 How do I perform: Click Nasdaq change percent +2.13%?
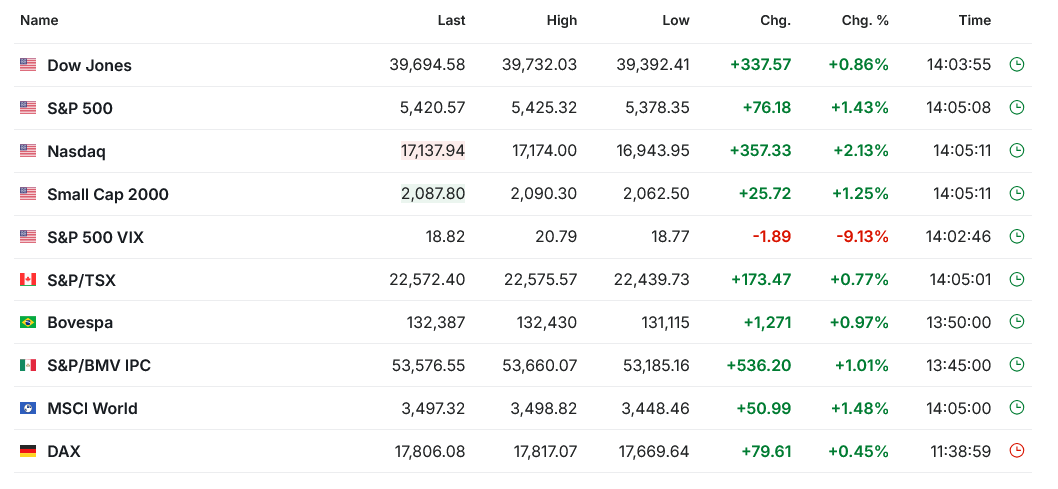(860, 150)
